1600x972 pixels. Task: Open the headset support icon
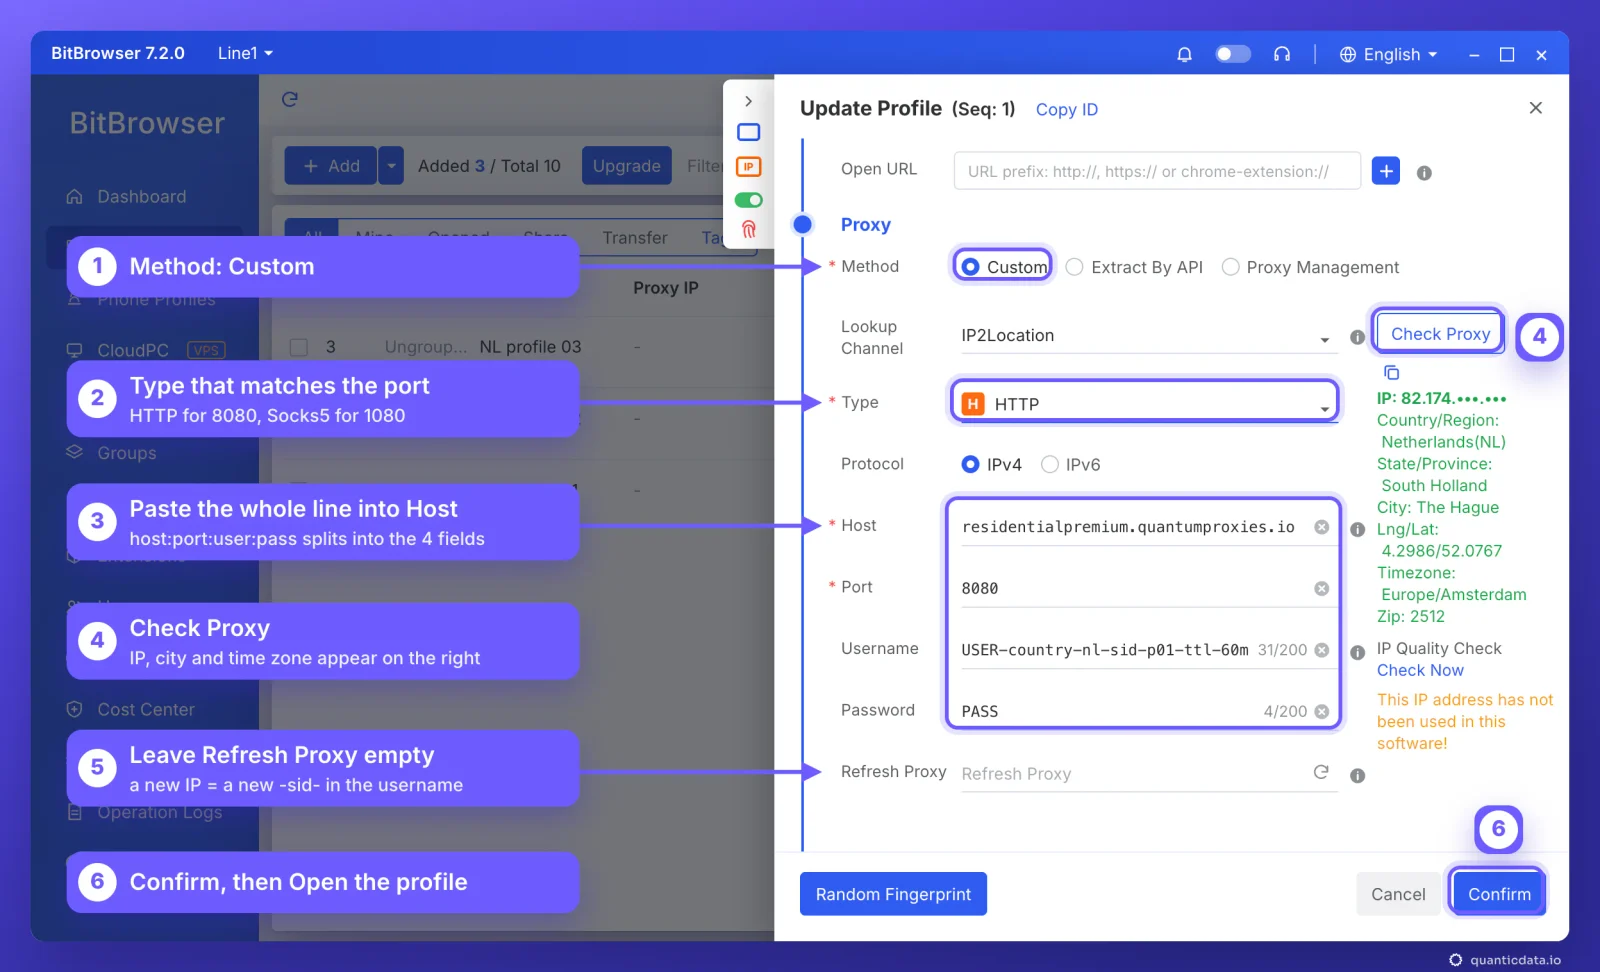pyautogui.click(x=1282, y=54)
